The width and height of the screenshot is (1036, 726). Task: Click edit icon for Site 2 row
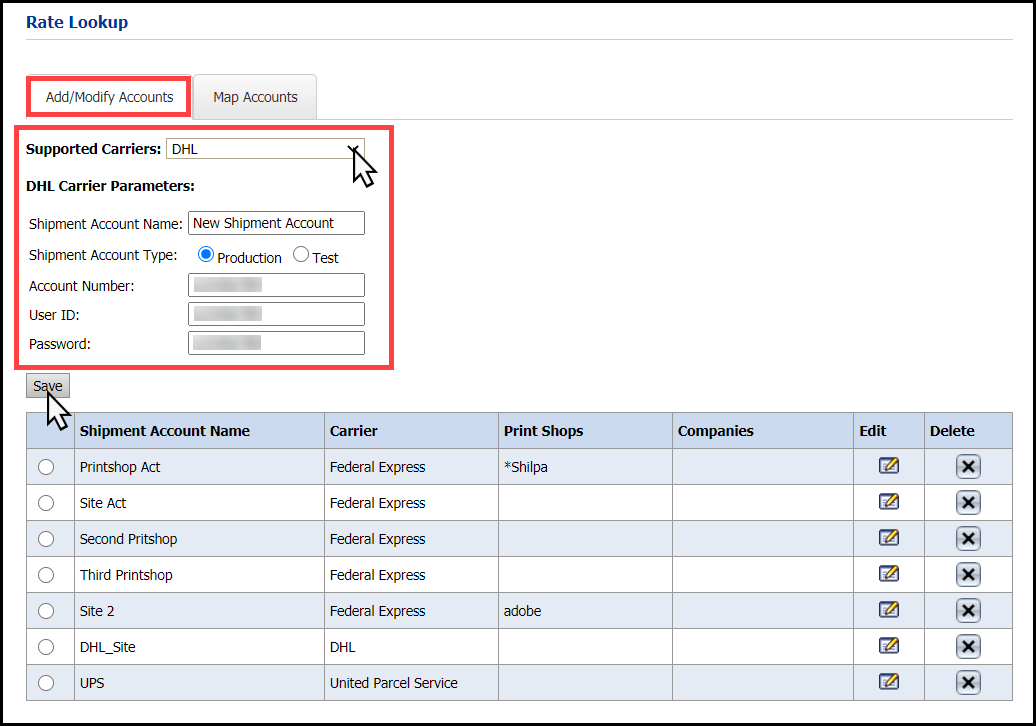[888, 610]
